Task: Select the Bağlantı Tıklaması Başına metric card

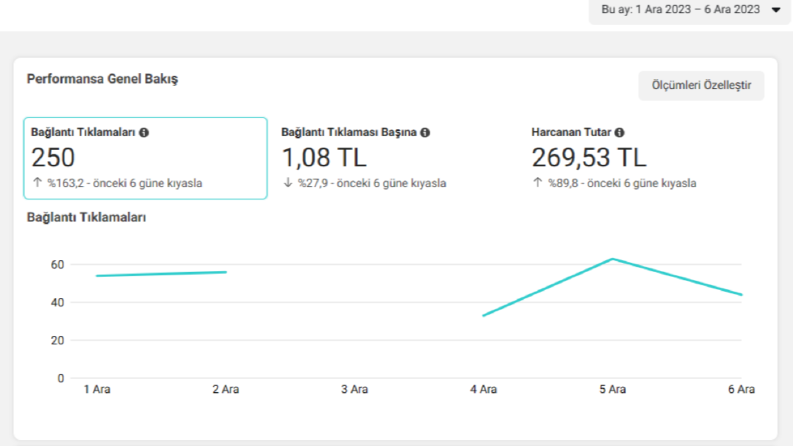Action: tap(395, 158)
